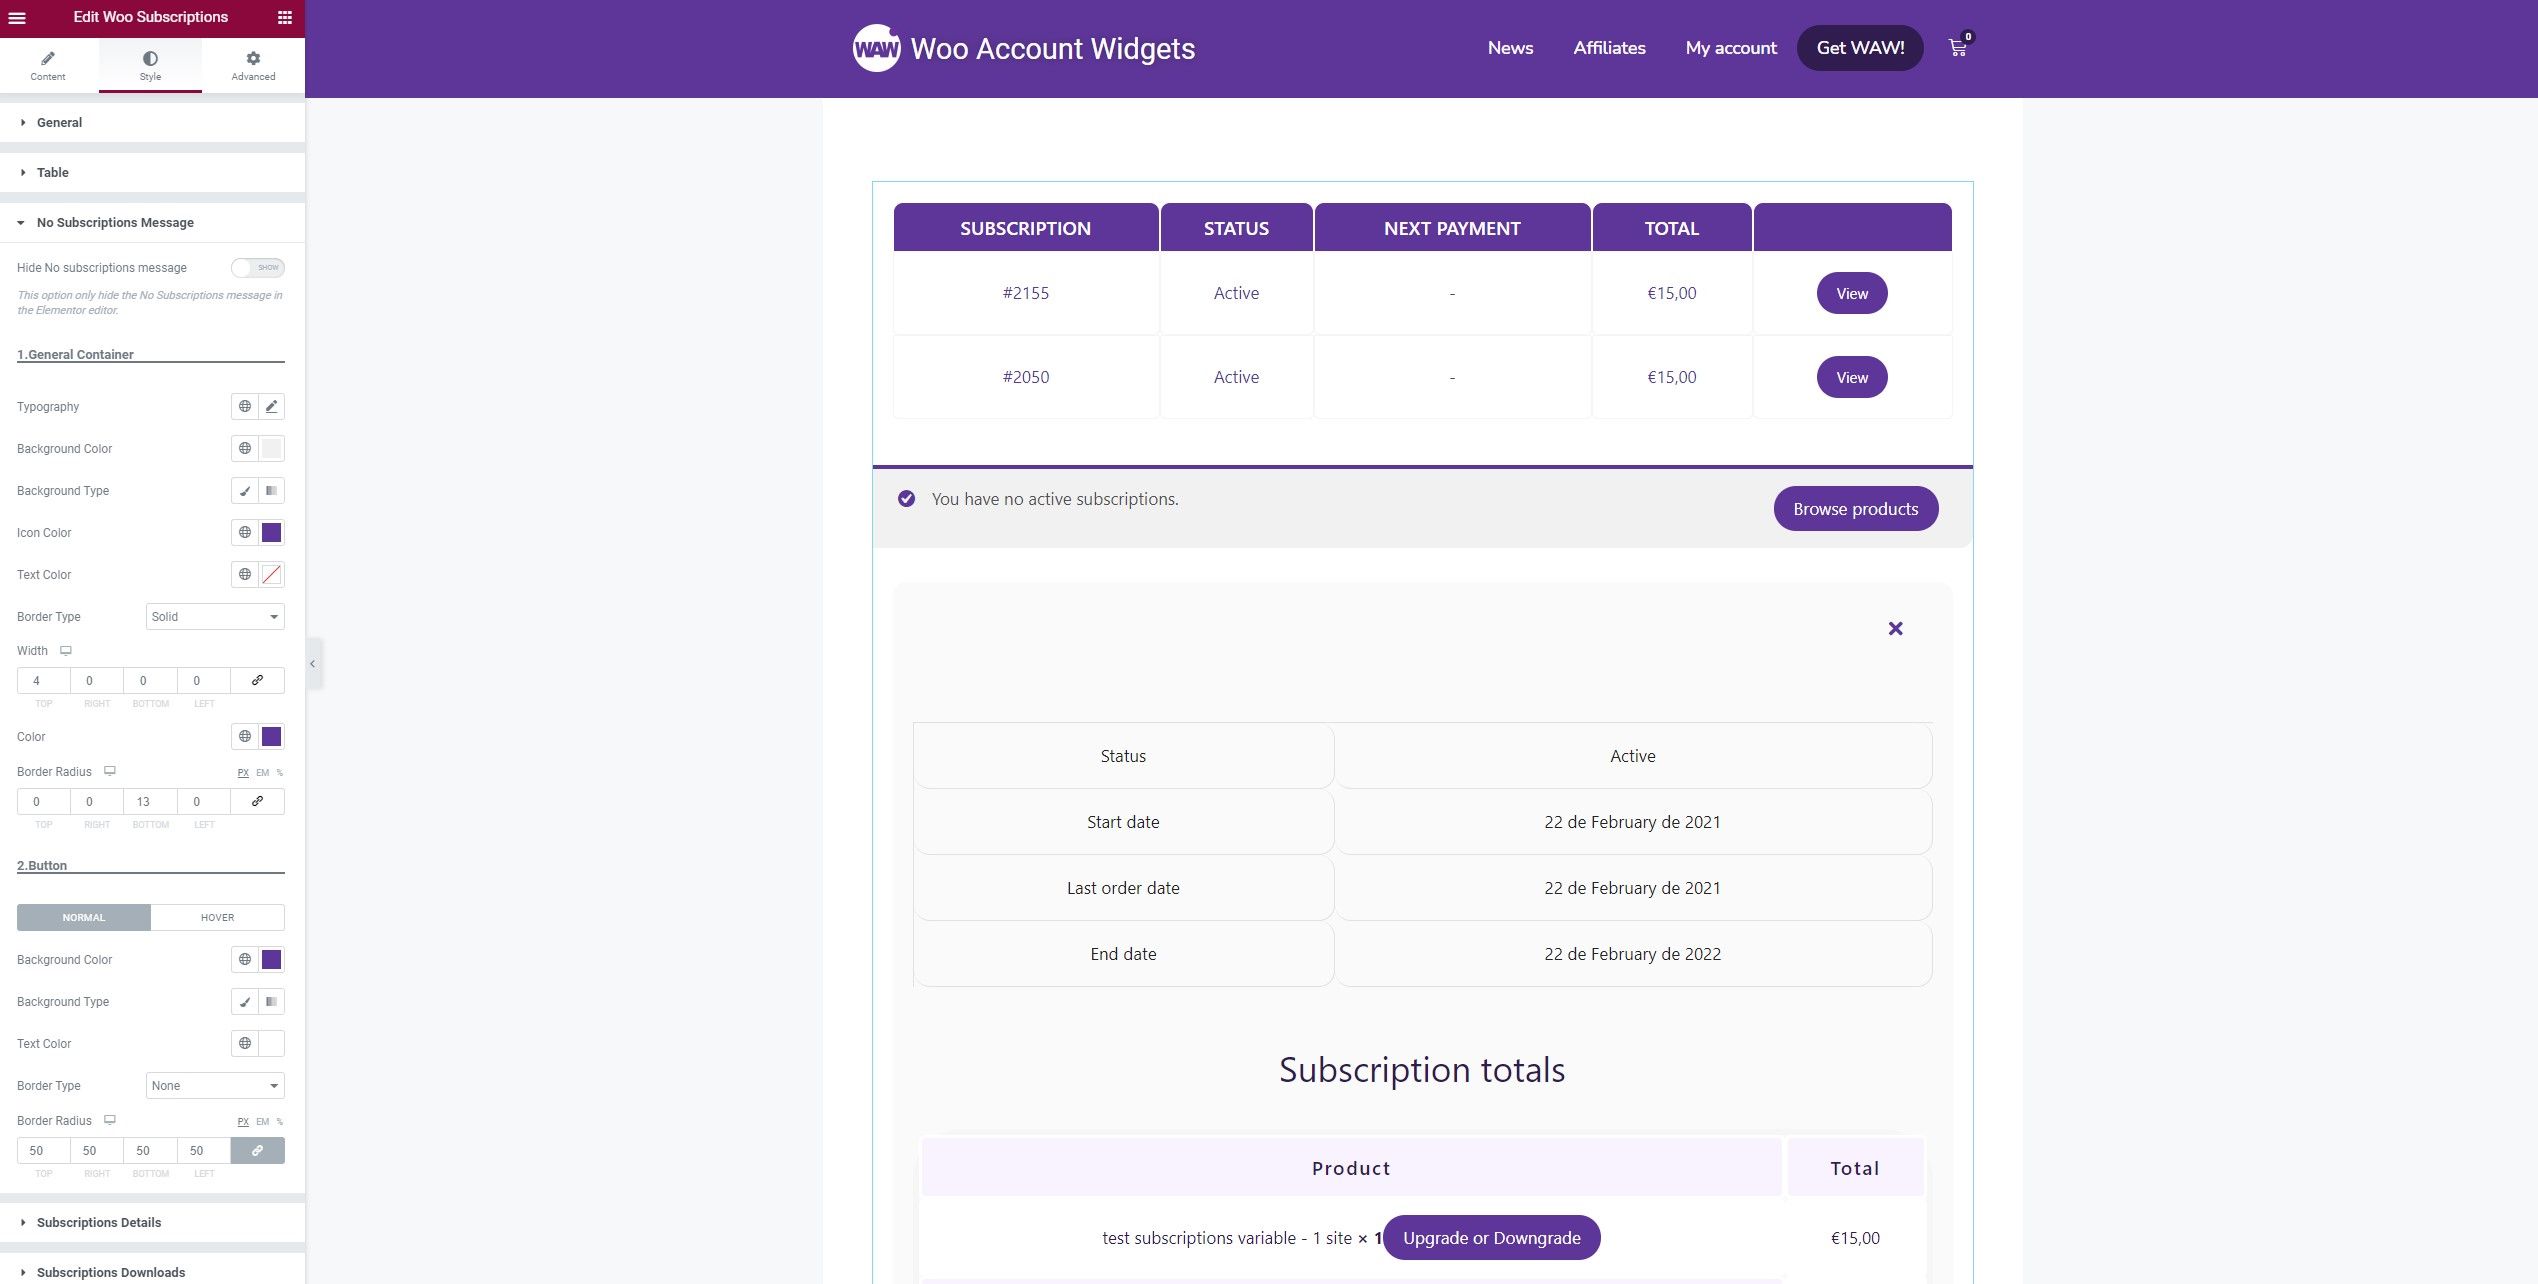
Task: Click General Container Border Radius Bottom input
Action: point(151,802)
